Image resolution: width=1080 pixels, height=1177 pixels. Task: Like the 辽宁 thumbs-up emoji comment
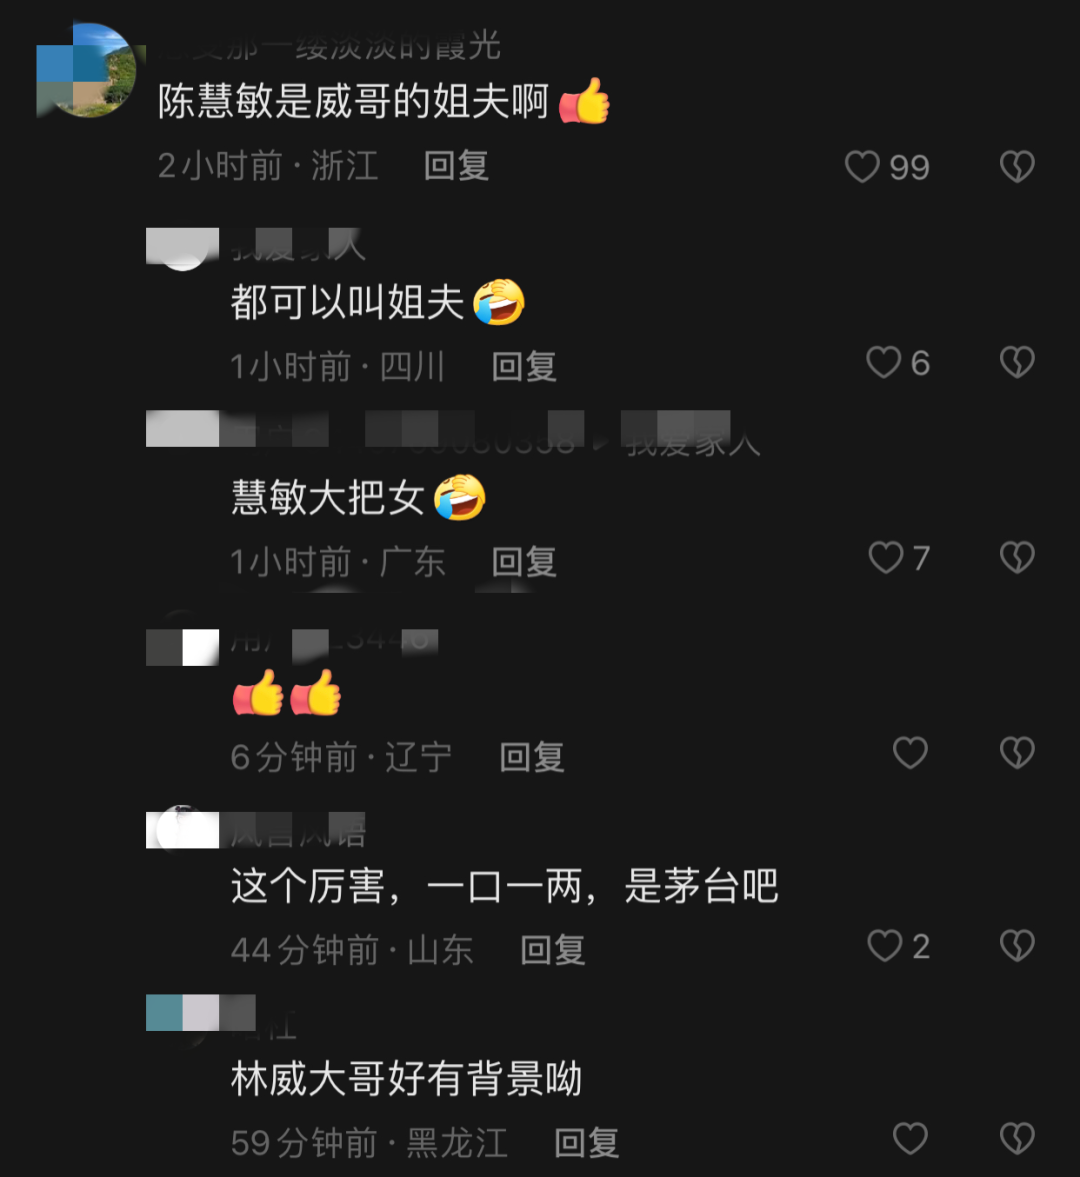pyautogui.click(x=910, y=753)
